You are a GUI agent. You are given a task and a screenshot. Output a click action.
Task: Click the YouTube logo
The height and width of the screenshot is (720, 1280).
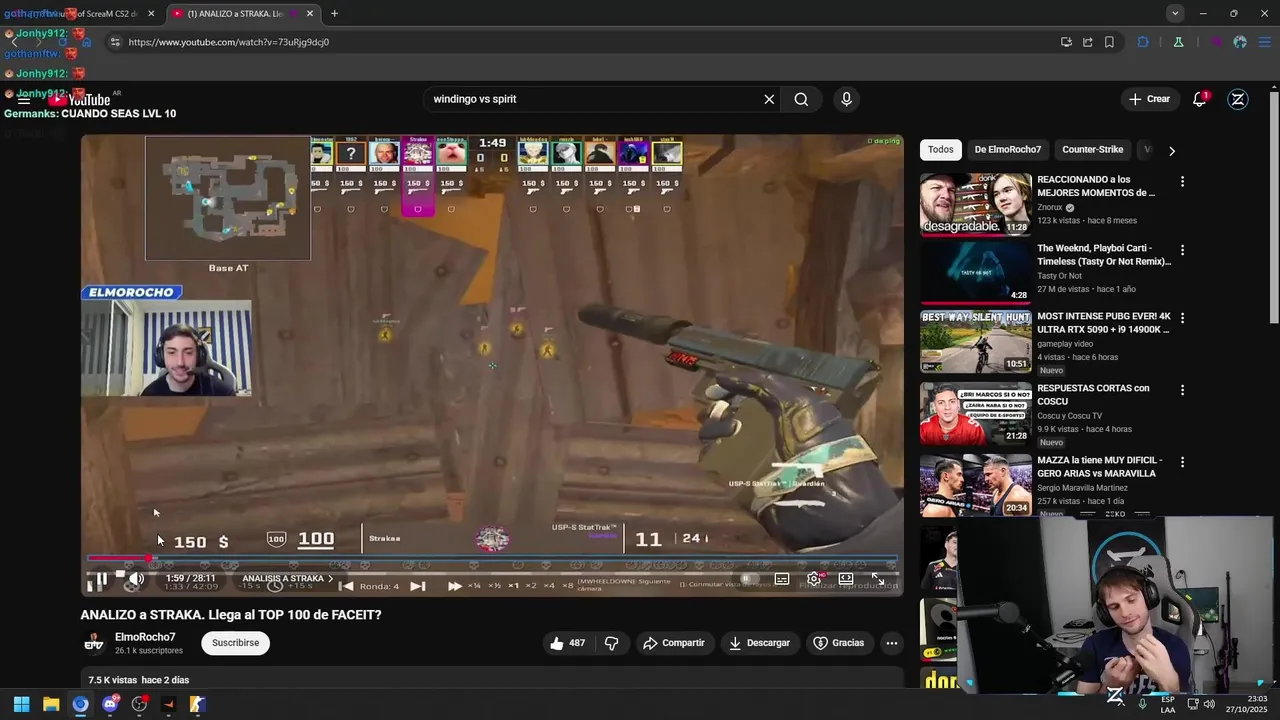80,99
